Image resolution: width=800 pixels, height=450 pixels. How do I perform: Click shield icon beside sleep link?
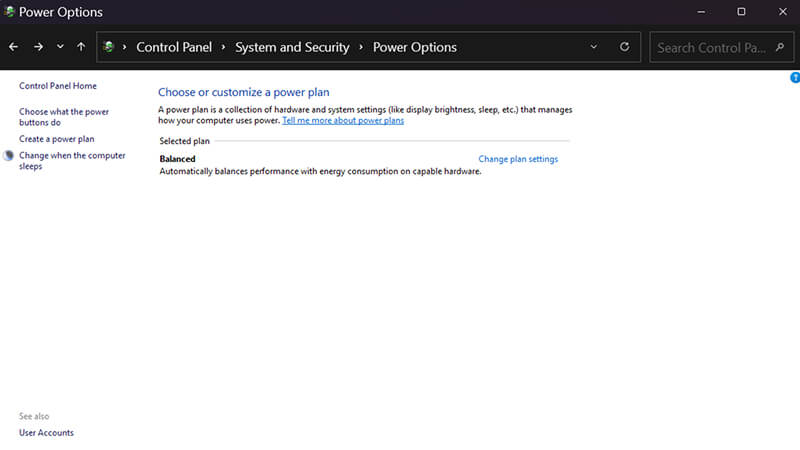[x=9, y=156]
